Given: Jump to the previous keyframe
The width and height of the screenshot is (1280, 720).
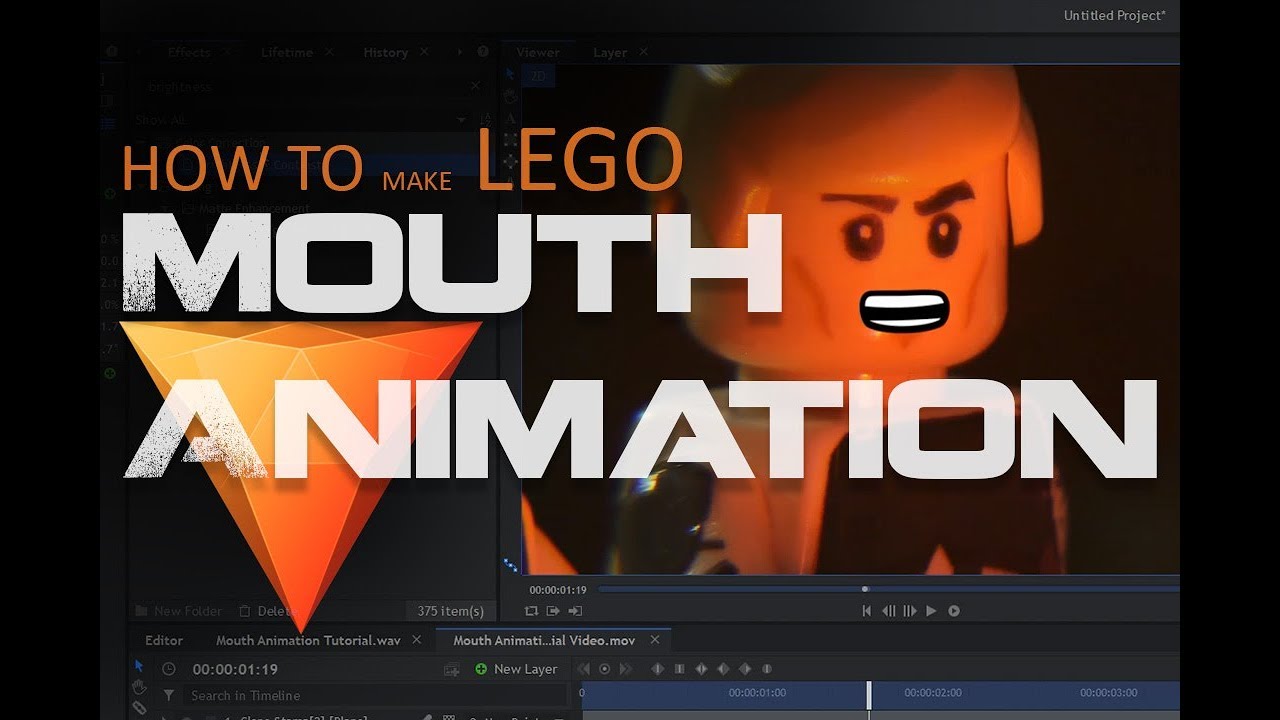Looking at the screenshot, I should [584, 669].
